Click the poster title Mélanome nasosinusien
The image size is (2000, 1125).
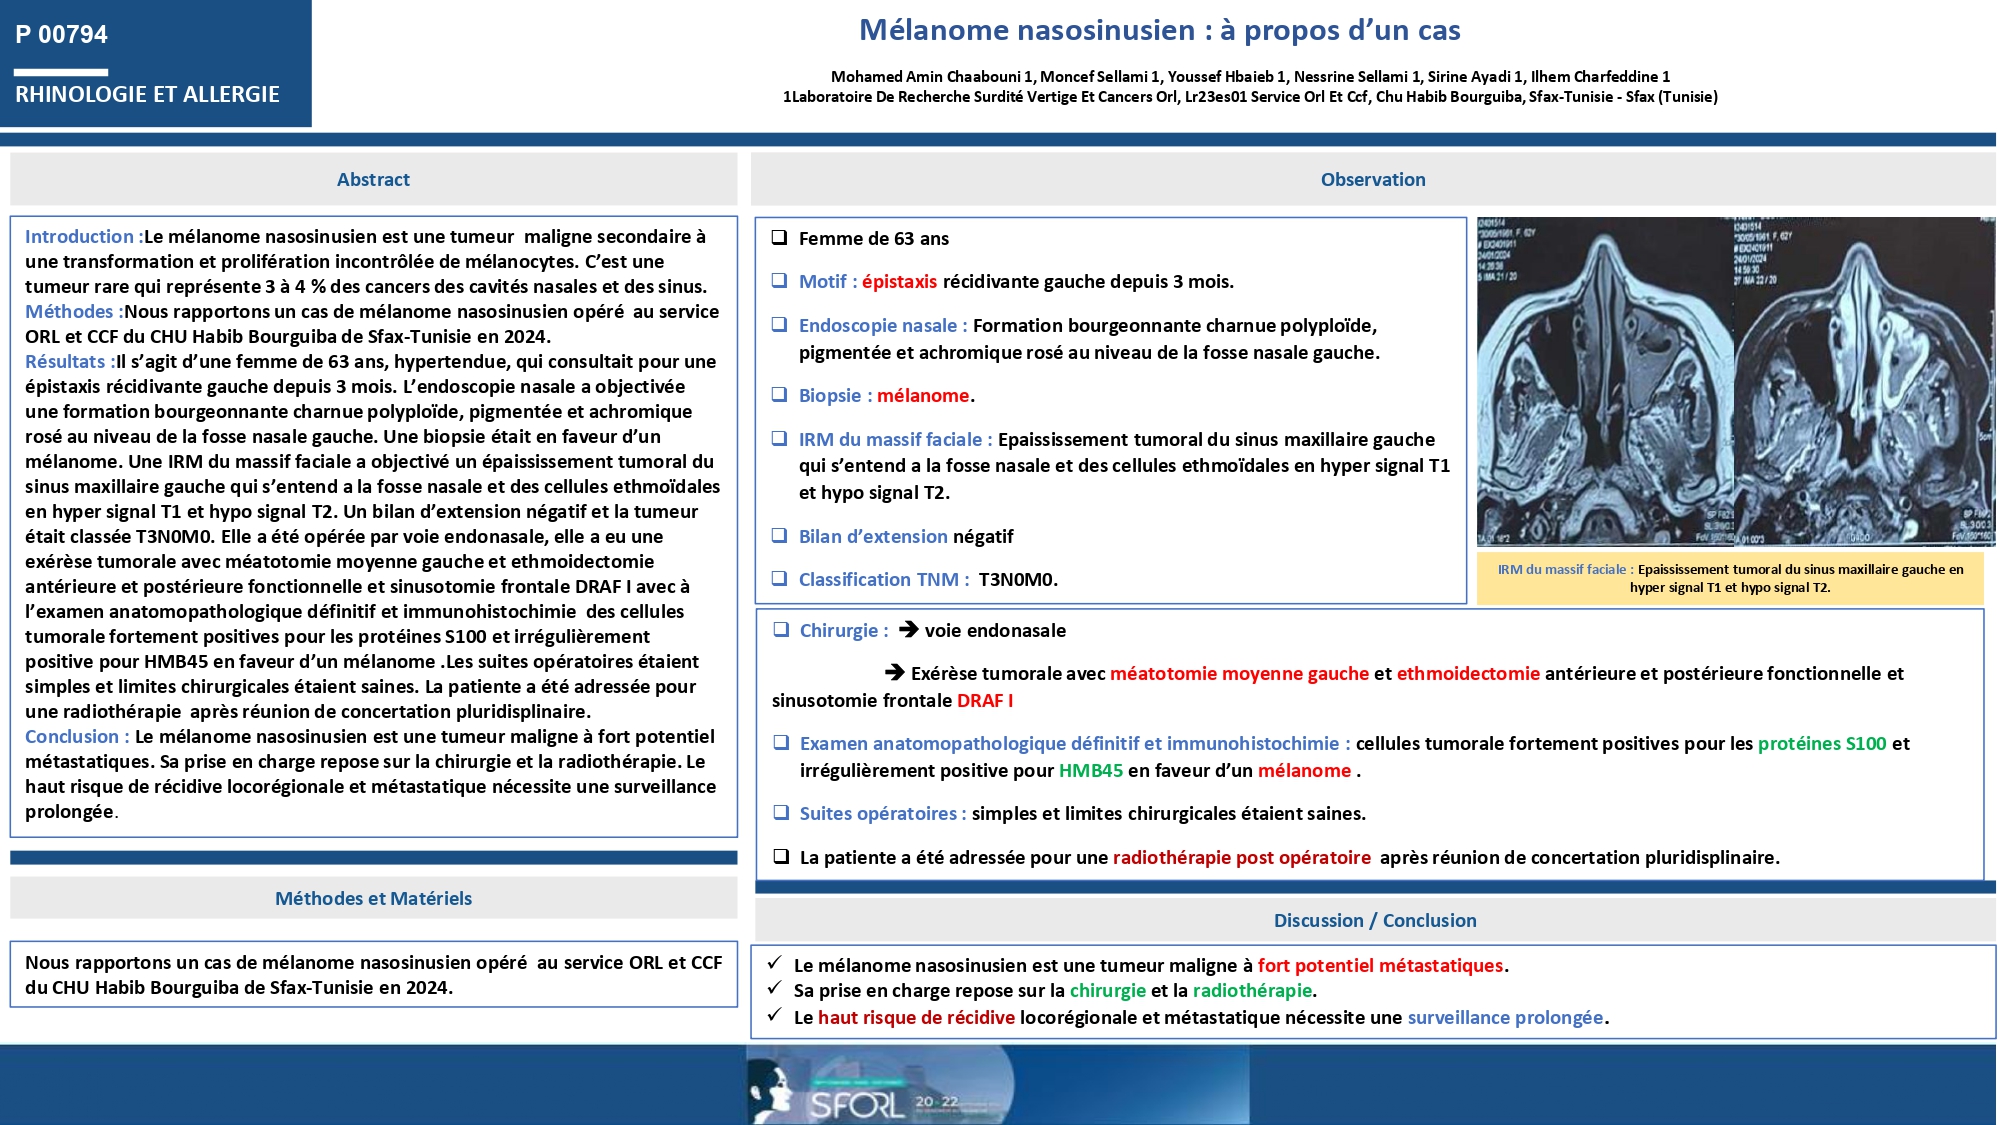click(1159, 31)
